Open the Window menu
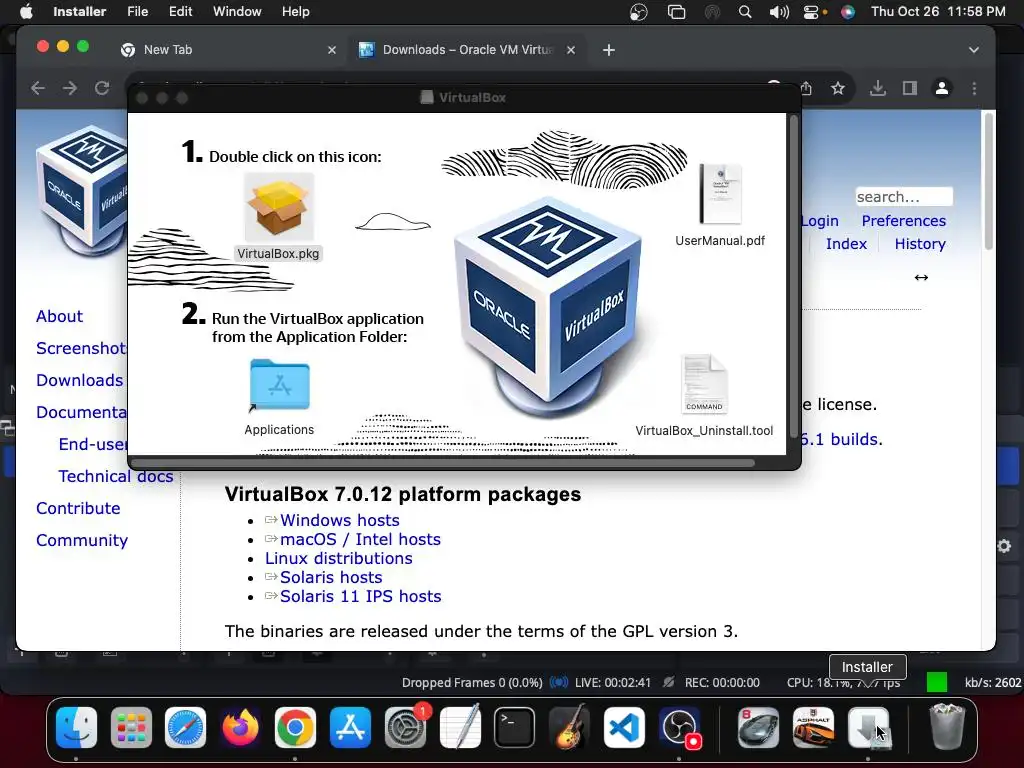 coord(237,12)
